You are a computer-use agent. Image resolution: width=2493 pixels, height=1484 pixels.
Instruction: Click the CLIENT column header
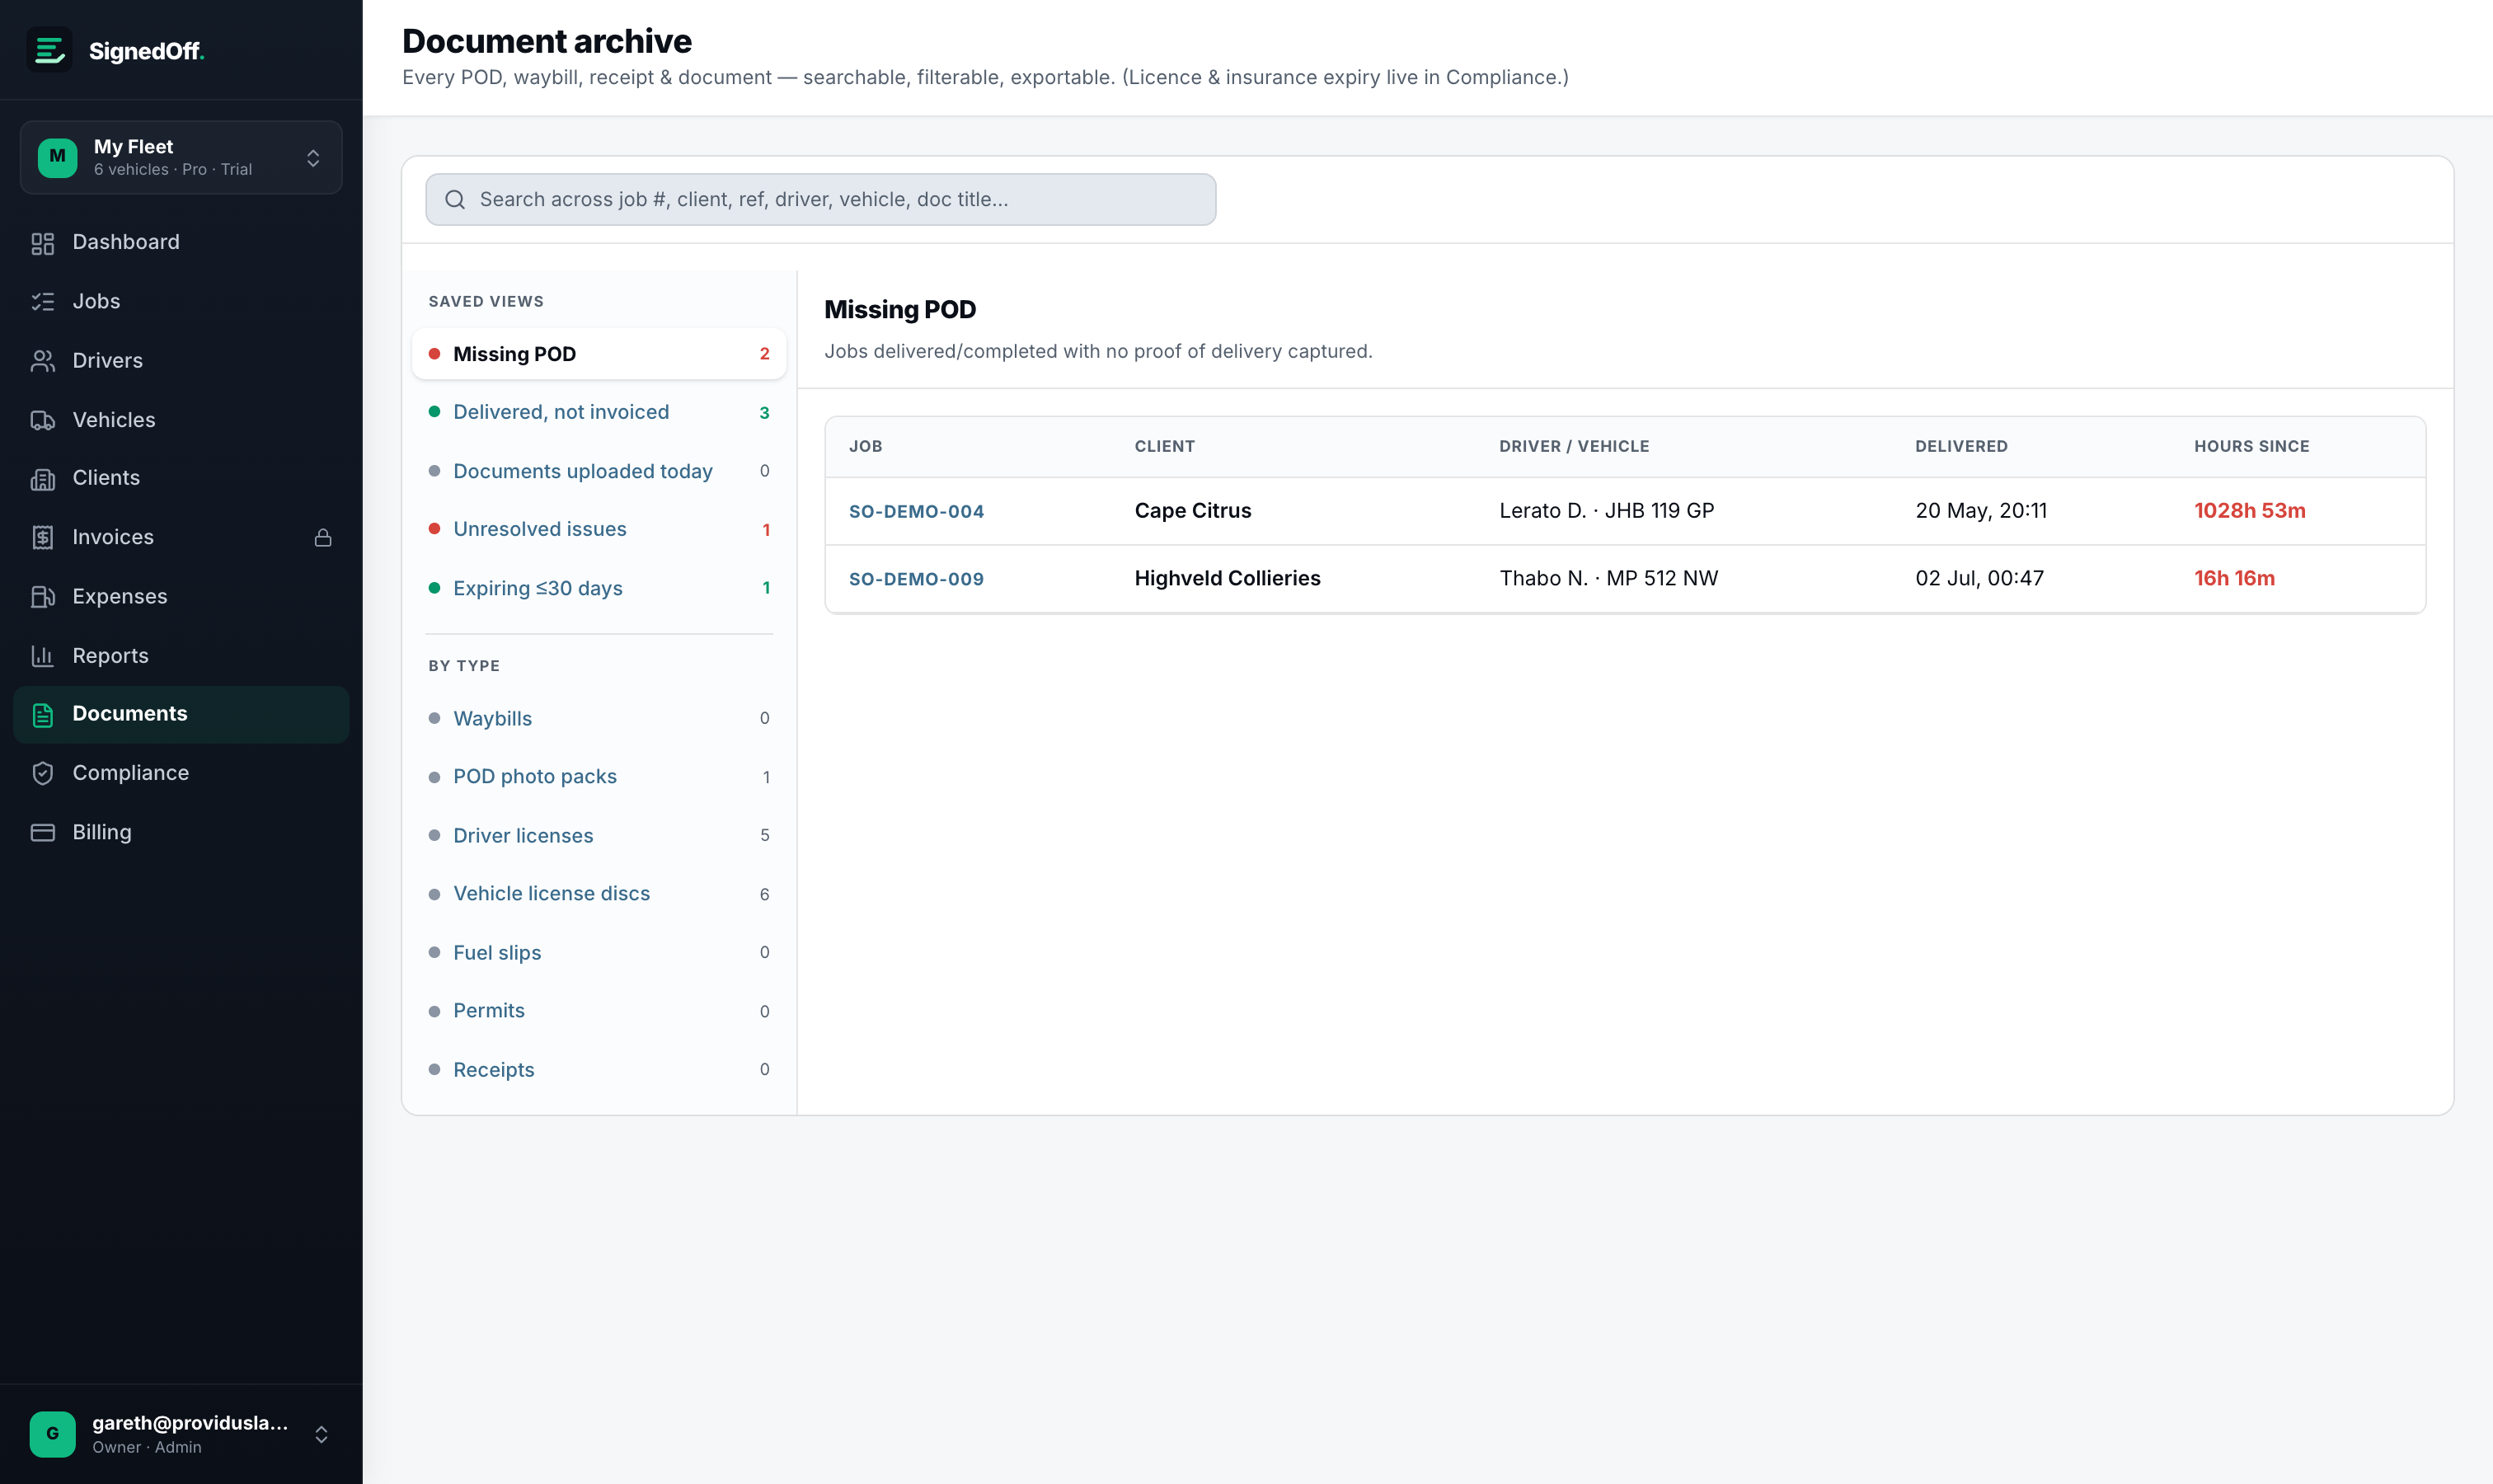click(1164, 447)
